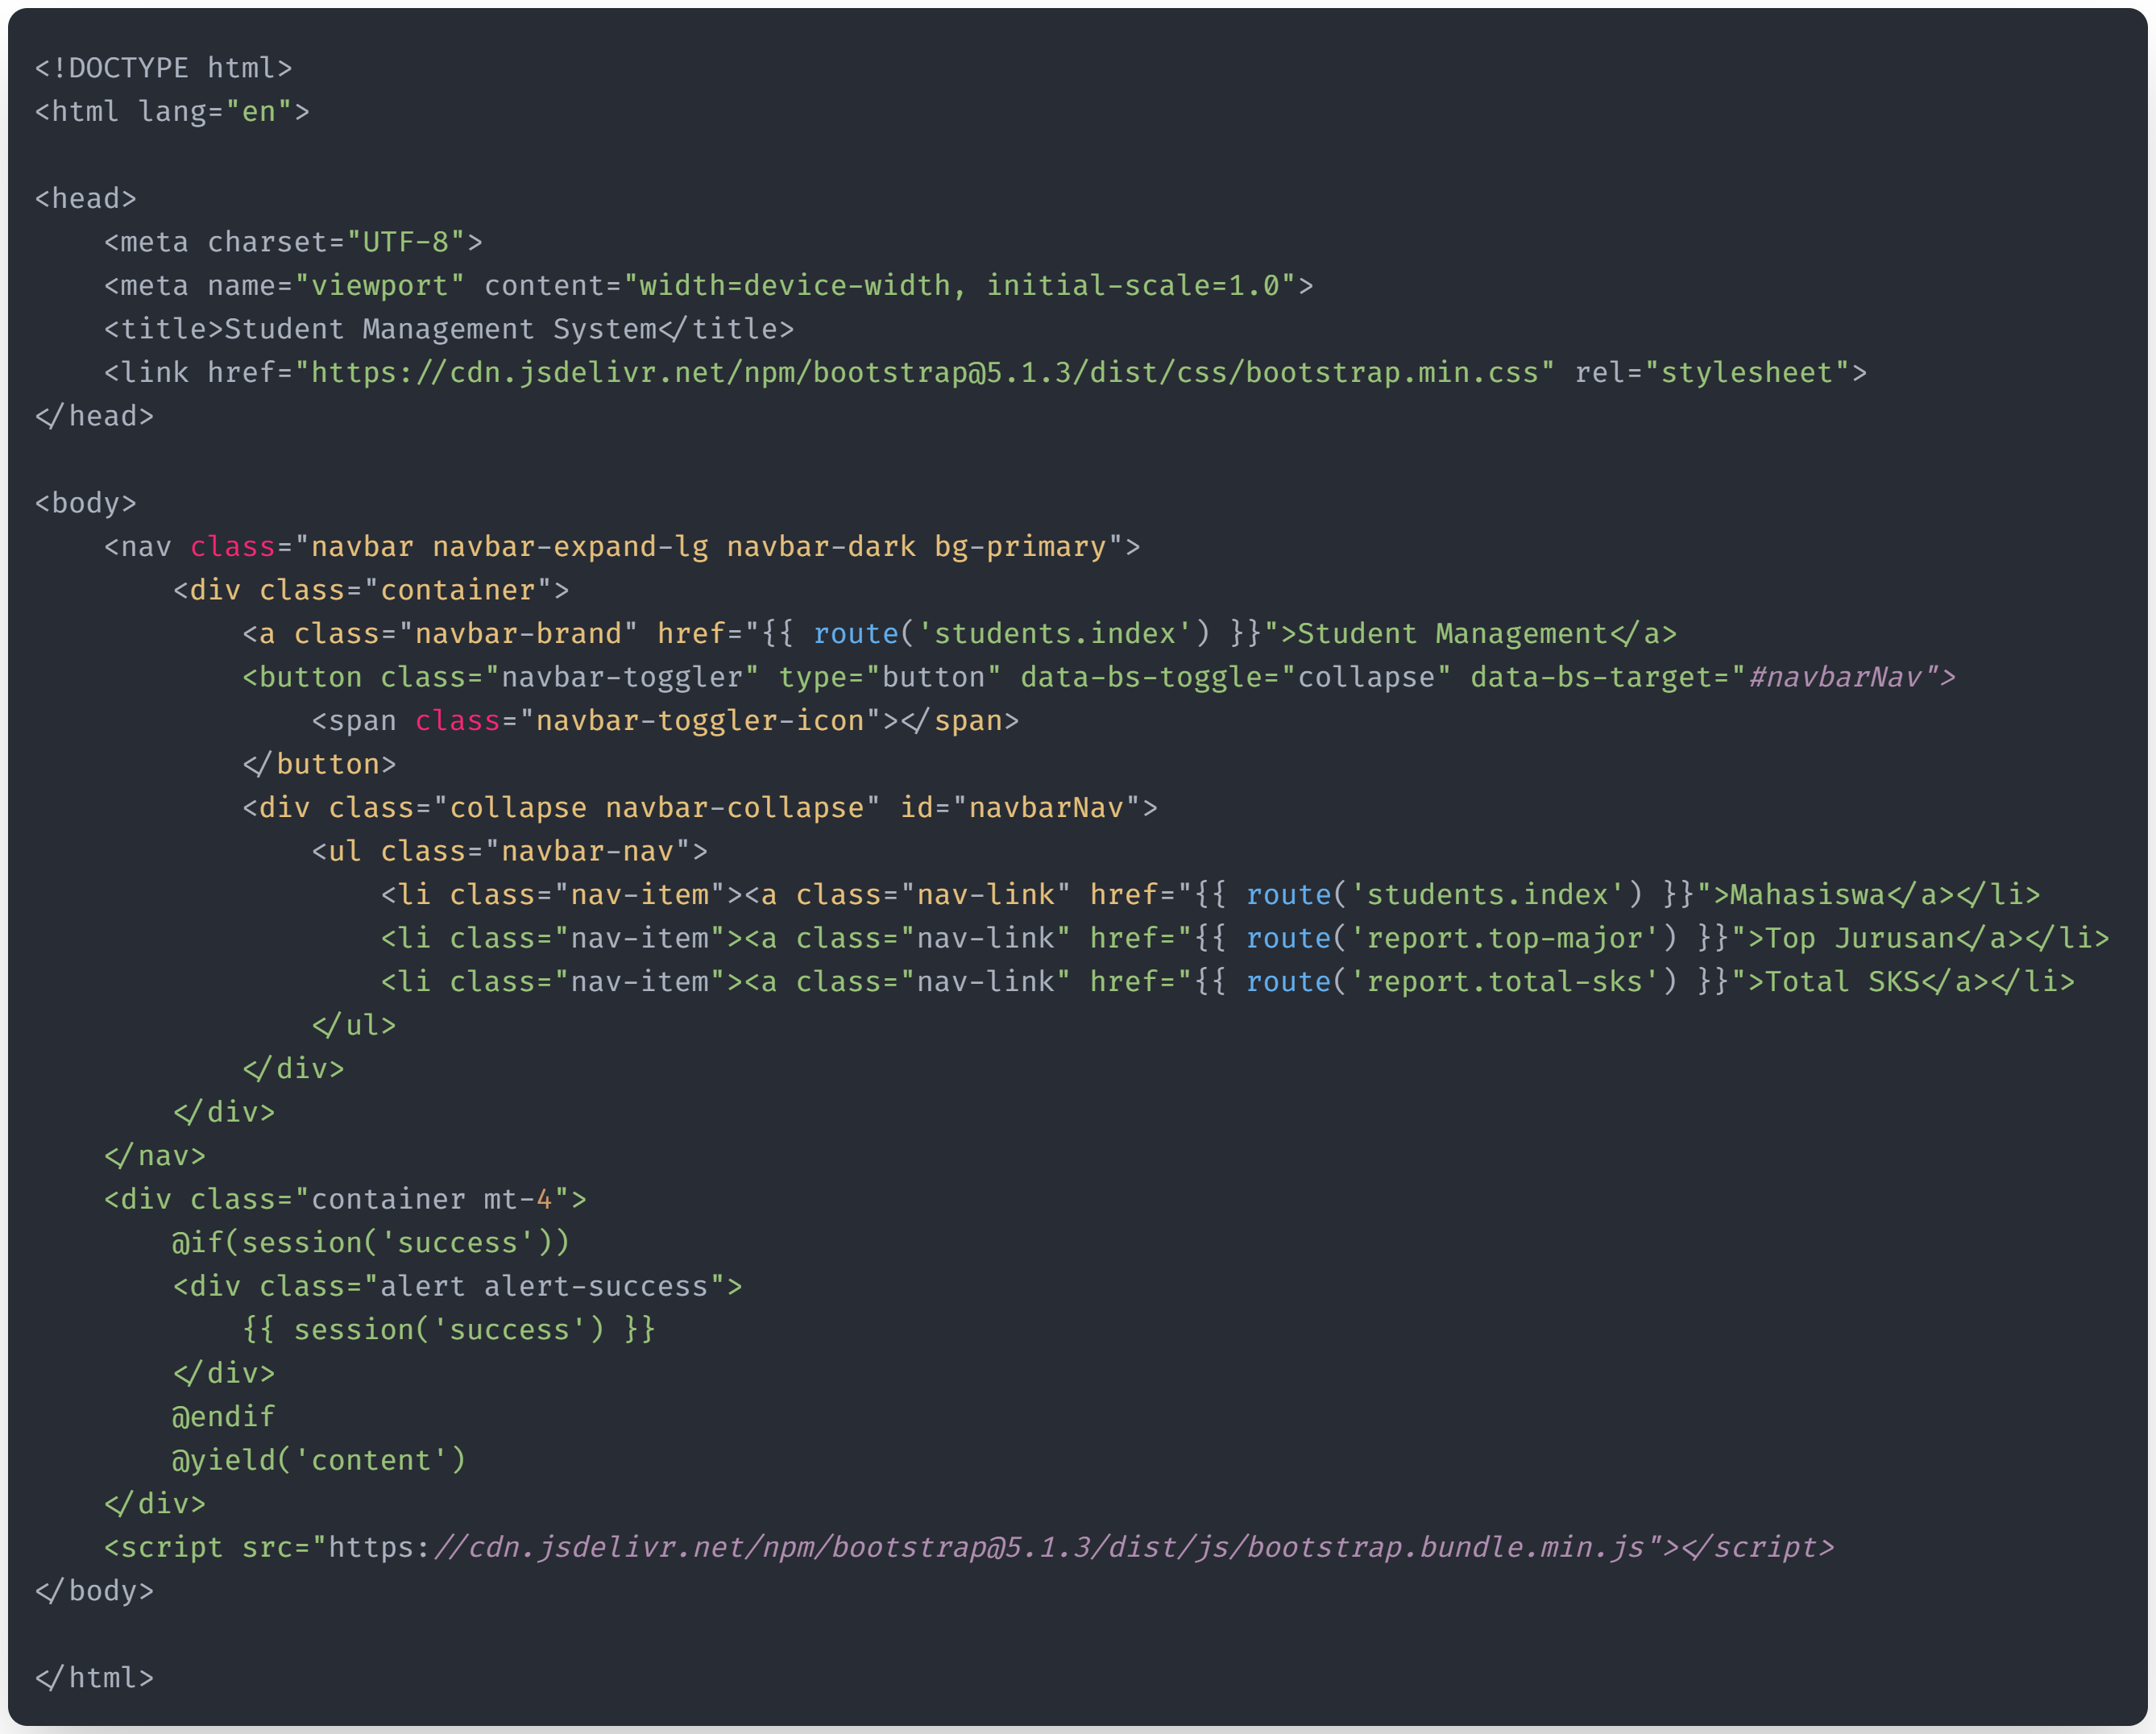Click the Student Management anchor text
The width and height of the screenshot is (2156, 1734).
pyautogui.click(x=1453, y=633)
